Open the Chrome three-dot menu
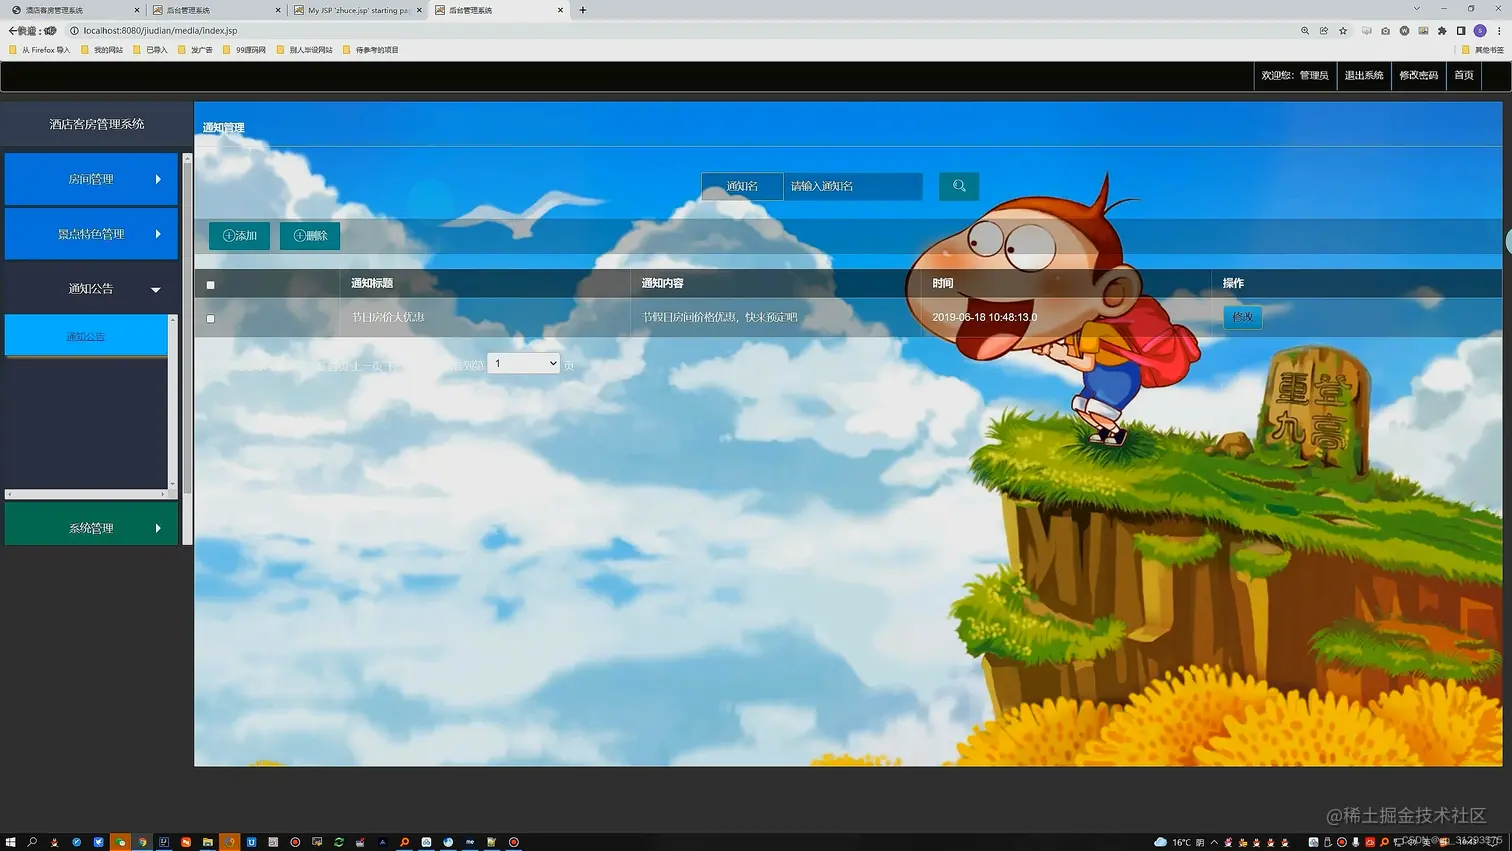The image size is (1512, 851). [x=1499, y=31]
